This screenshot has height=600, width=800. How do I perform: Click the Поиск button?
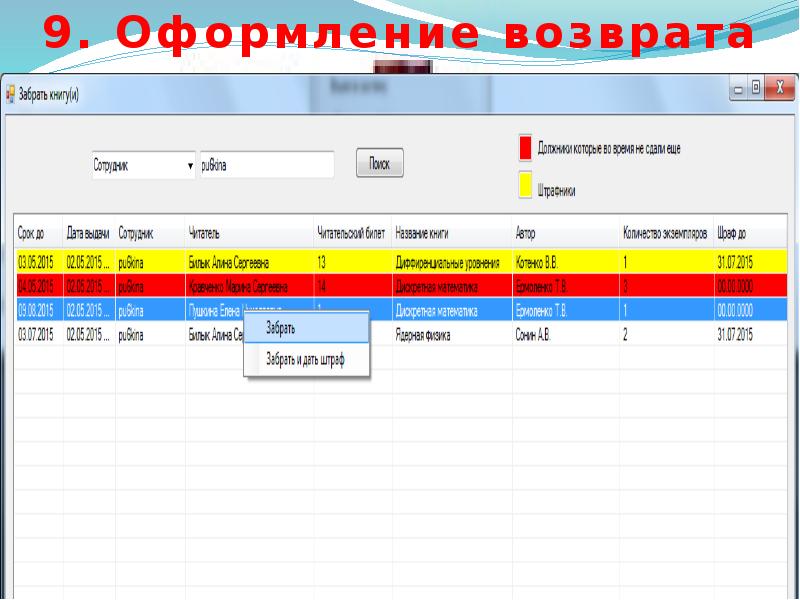click(380, 163)
